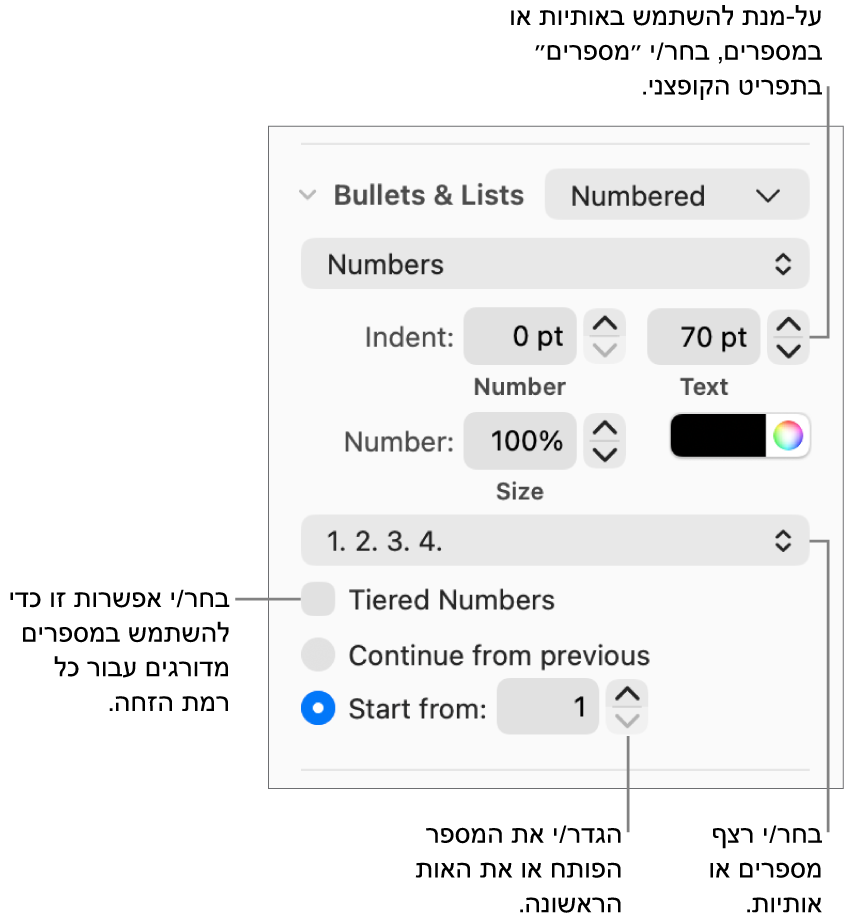The height and width of the screenshot is (918, 844).
Task: Select Continue from previous
Action: point(320,657)
